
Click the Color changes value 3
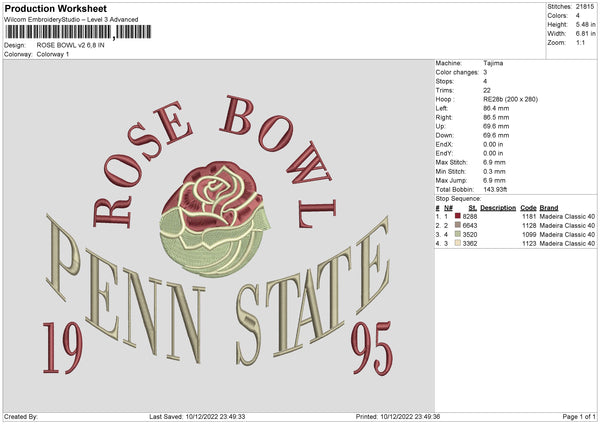[485, 72]
